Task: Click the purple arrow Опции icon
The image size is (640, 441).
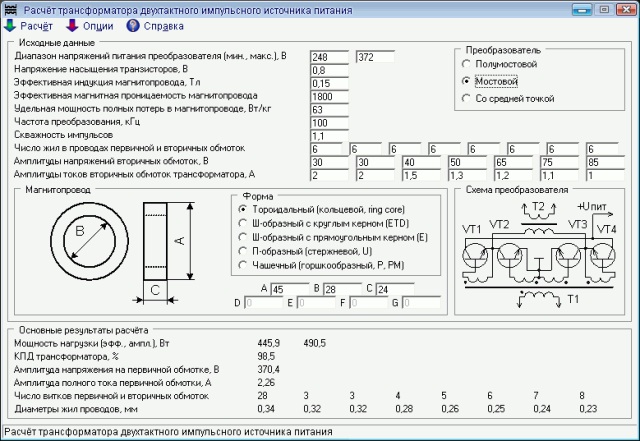Action: 72,25
